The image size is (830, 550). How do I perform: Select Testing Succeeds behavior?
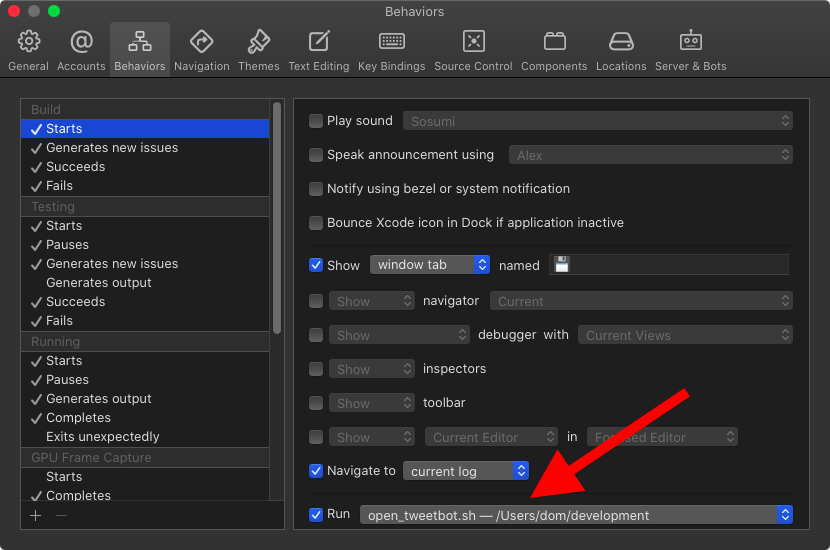click(x=145, y=302)
